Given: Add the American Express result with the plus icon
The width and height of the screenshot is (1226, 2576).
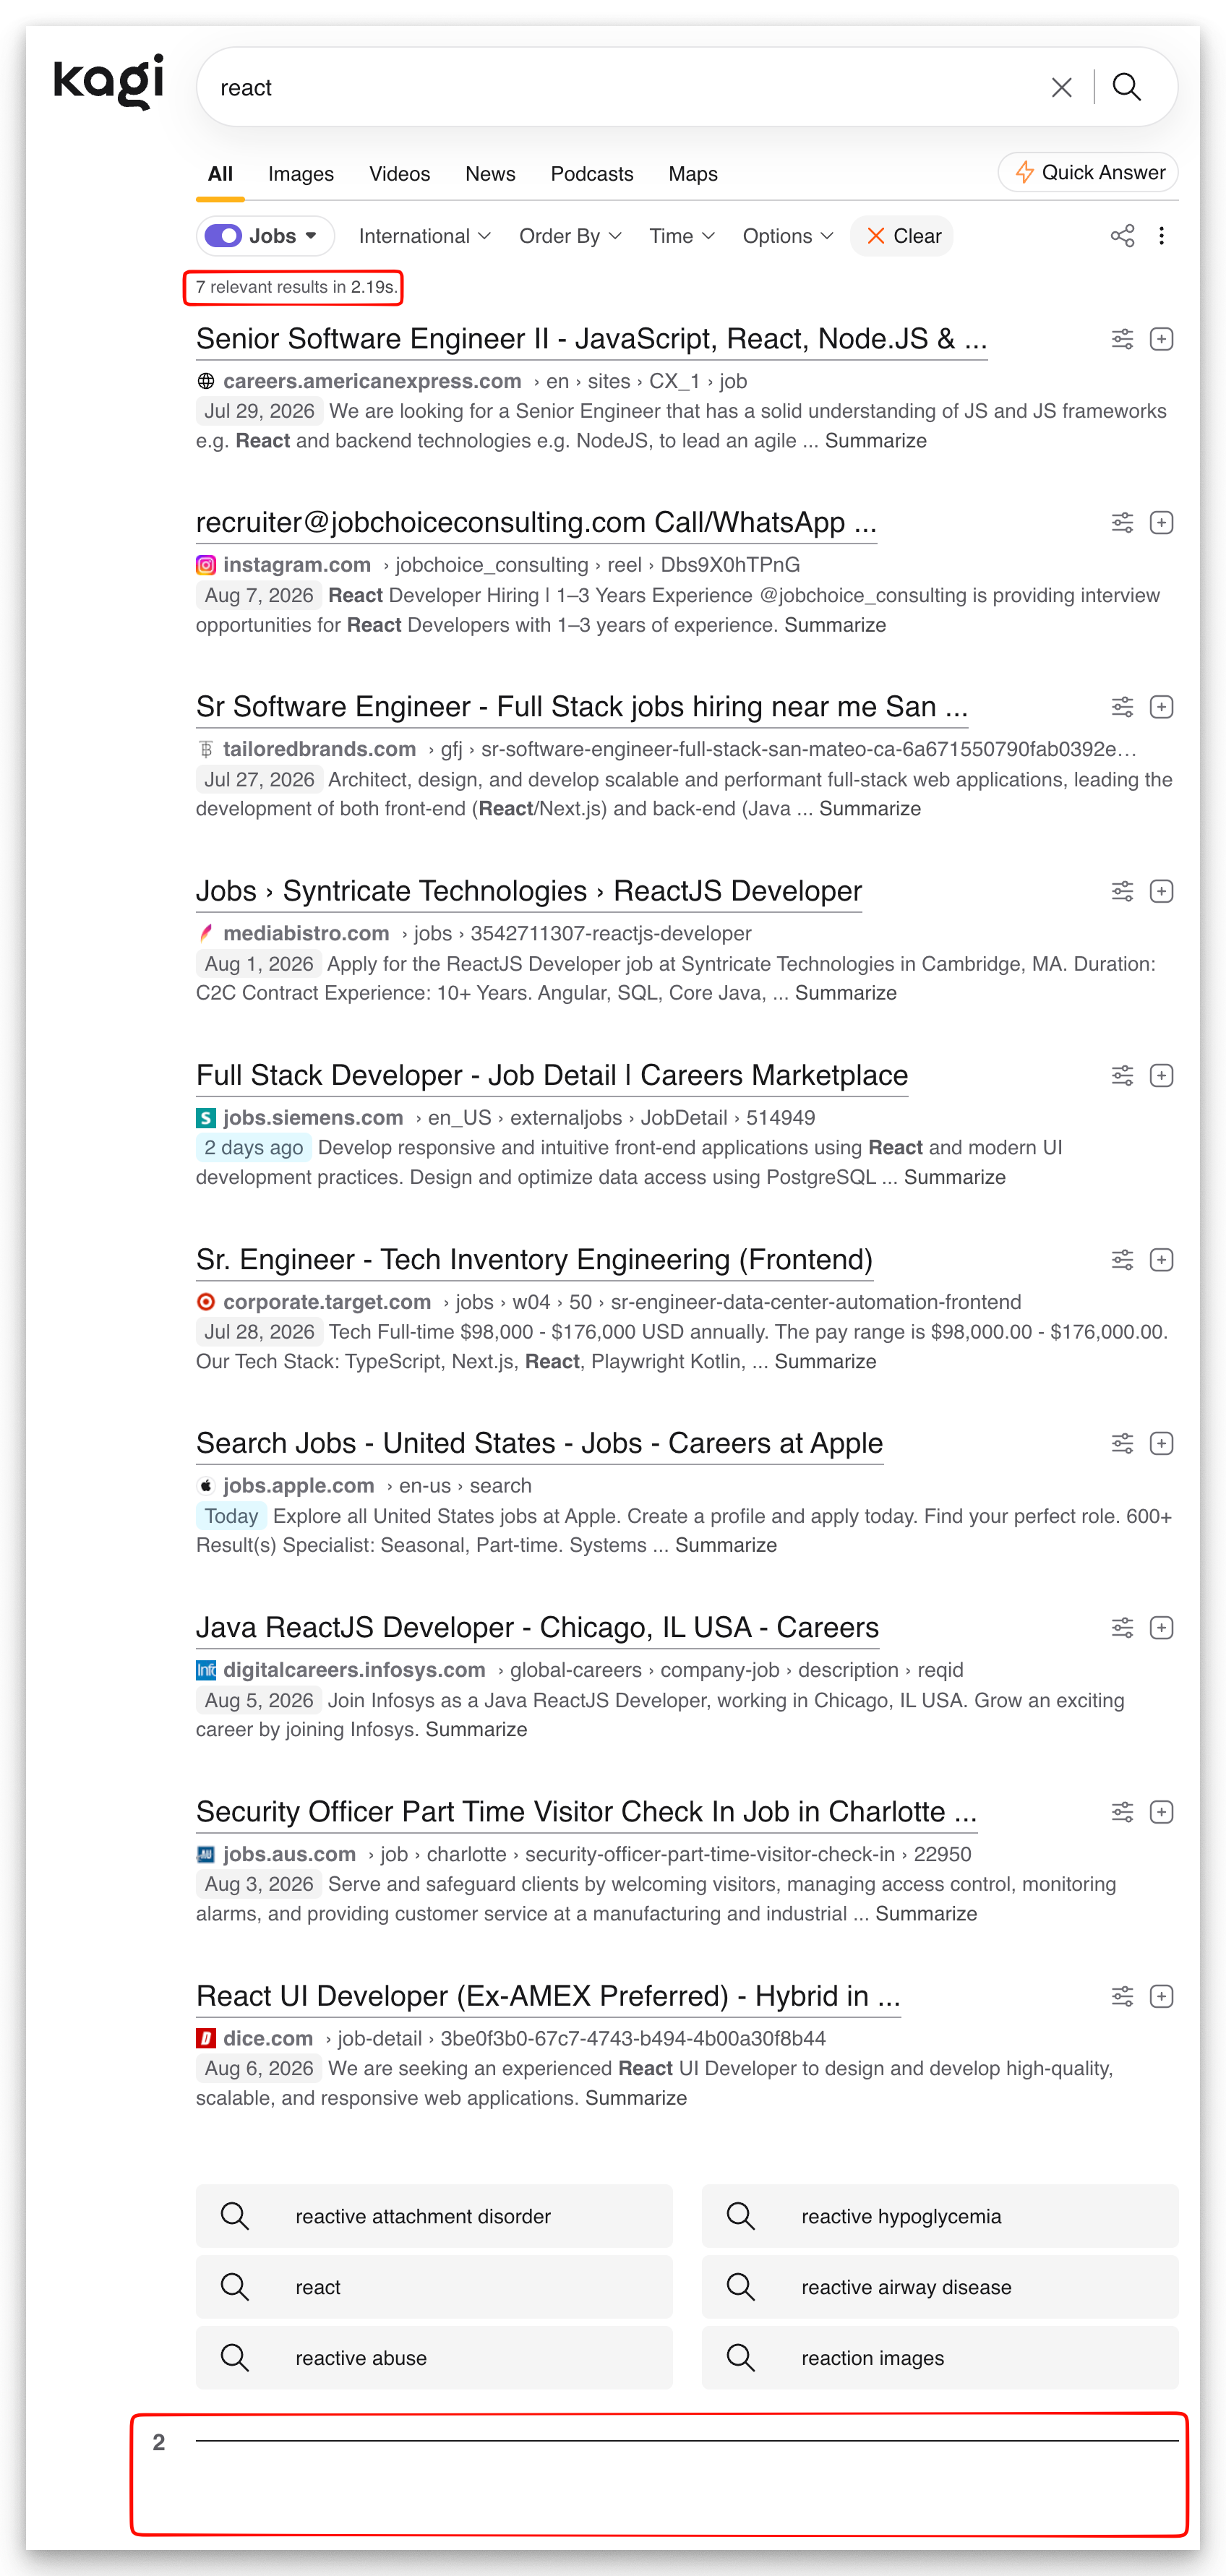Looking at the screenshot, I should (1161, 339).
